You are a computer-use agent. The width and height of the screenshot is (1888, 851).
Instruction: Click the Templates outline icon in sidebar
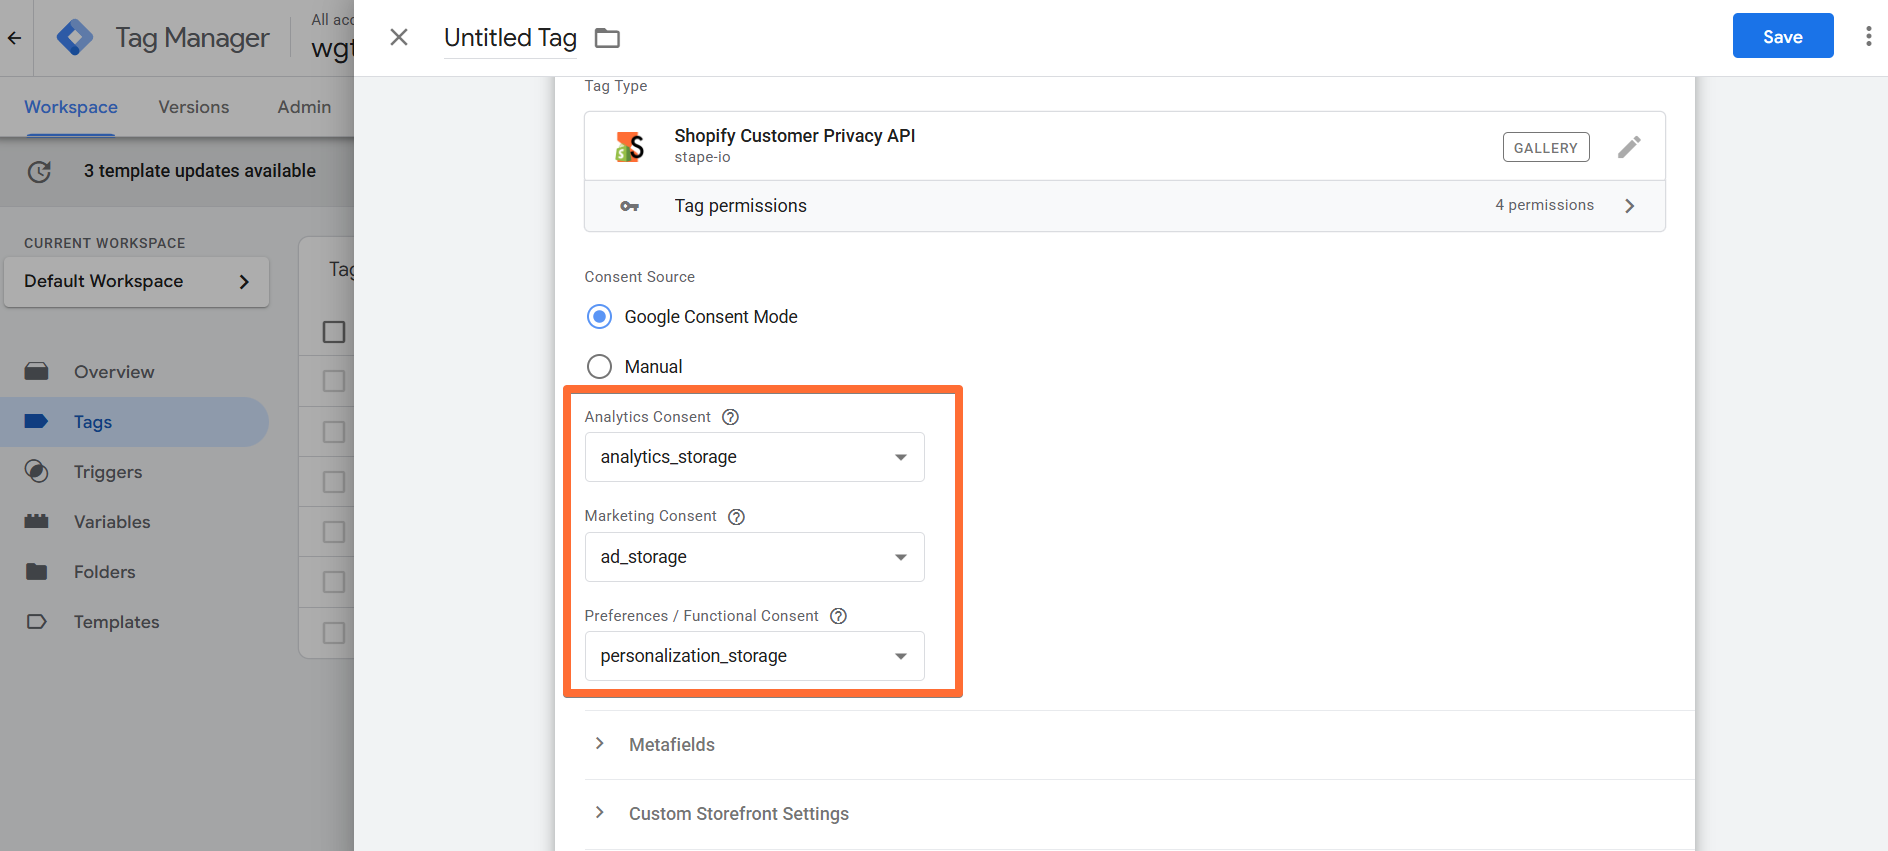coord(37,622)
